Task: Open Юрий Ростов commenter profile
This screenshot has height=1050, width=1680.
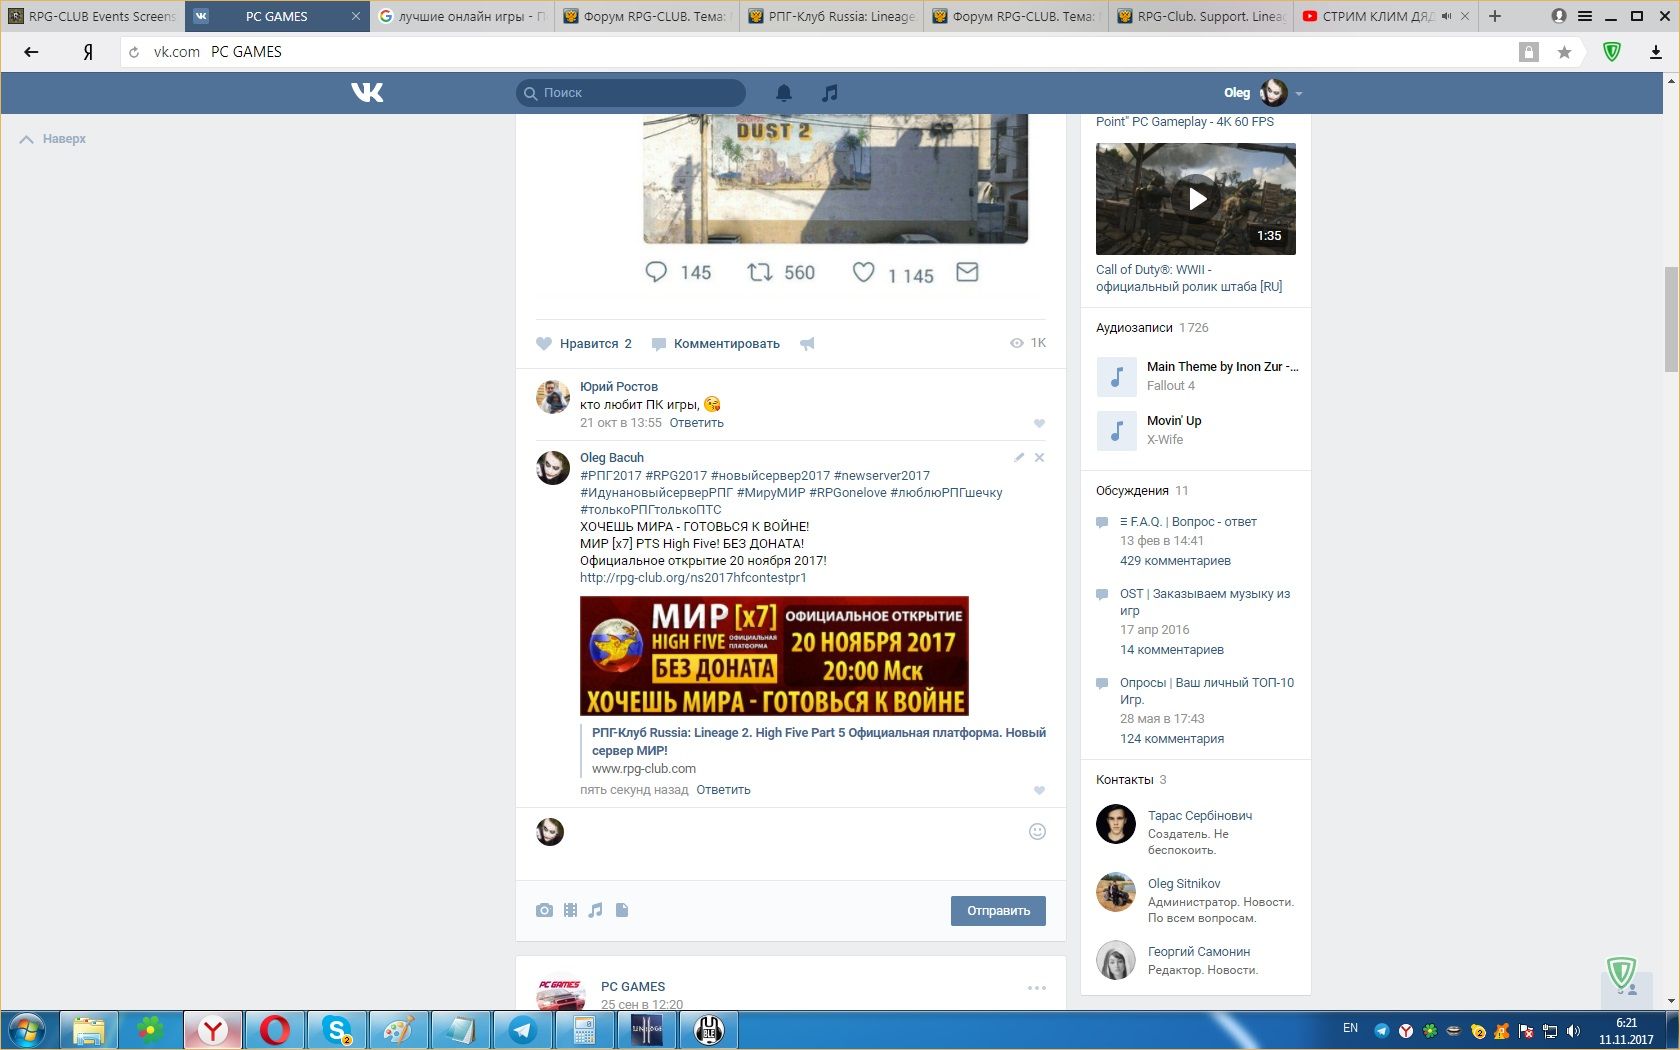Action: point(619,387)
